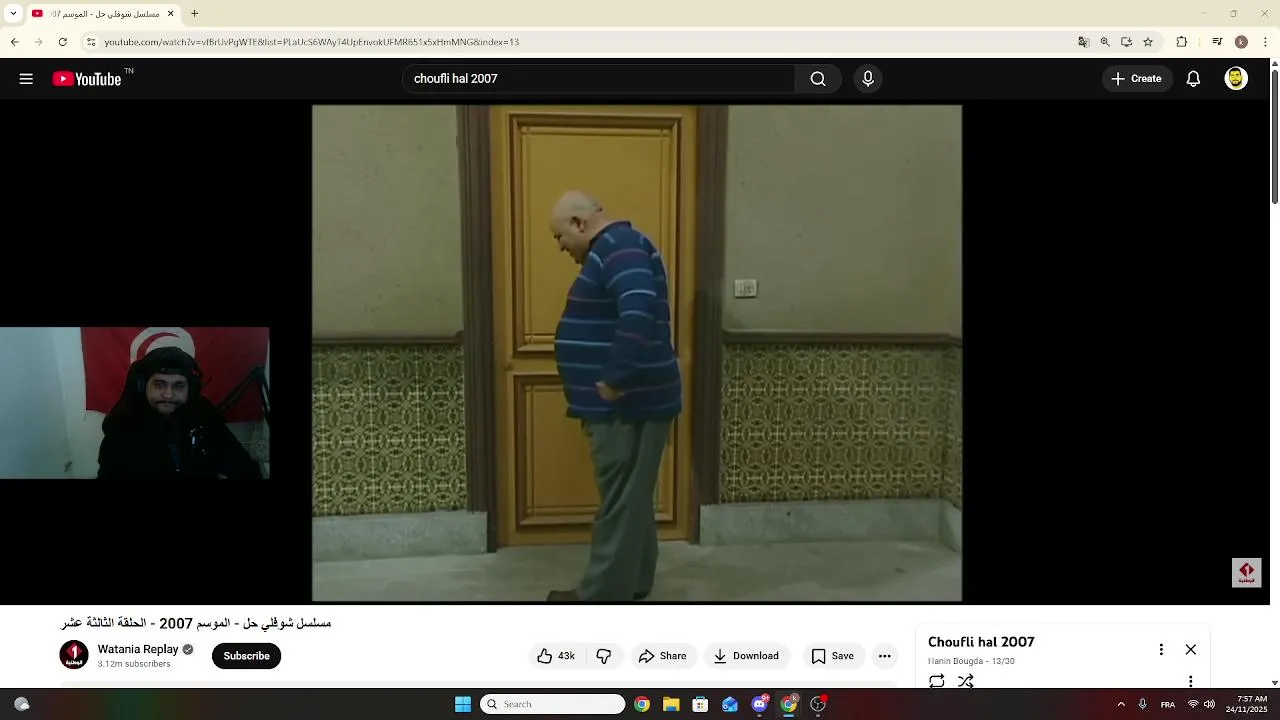Click the Watania channel watermark on the video
This screenshot has height=720, width=1280.
pos(1246,573)
